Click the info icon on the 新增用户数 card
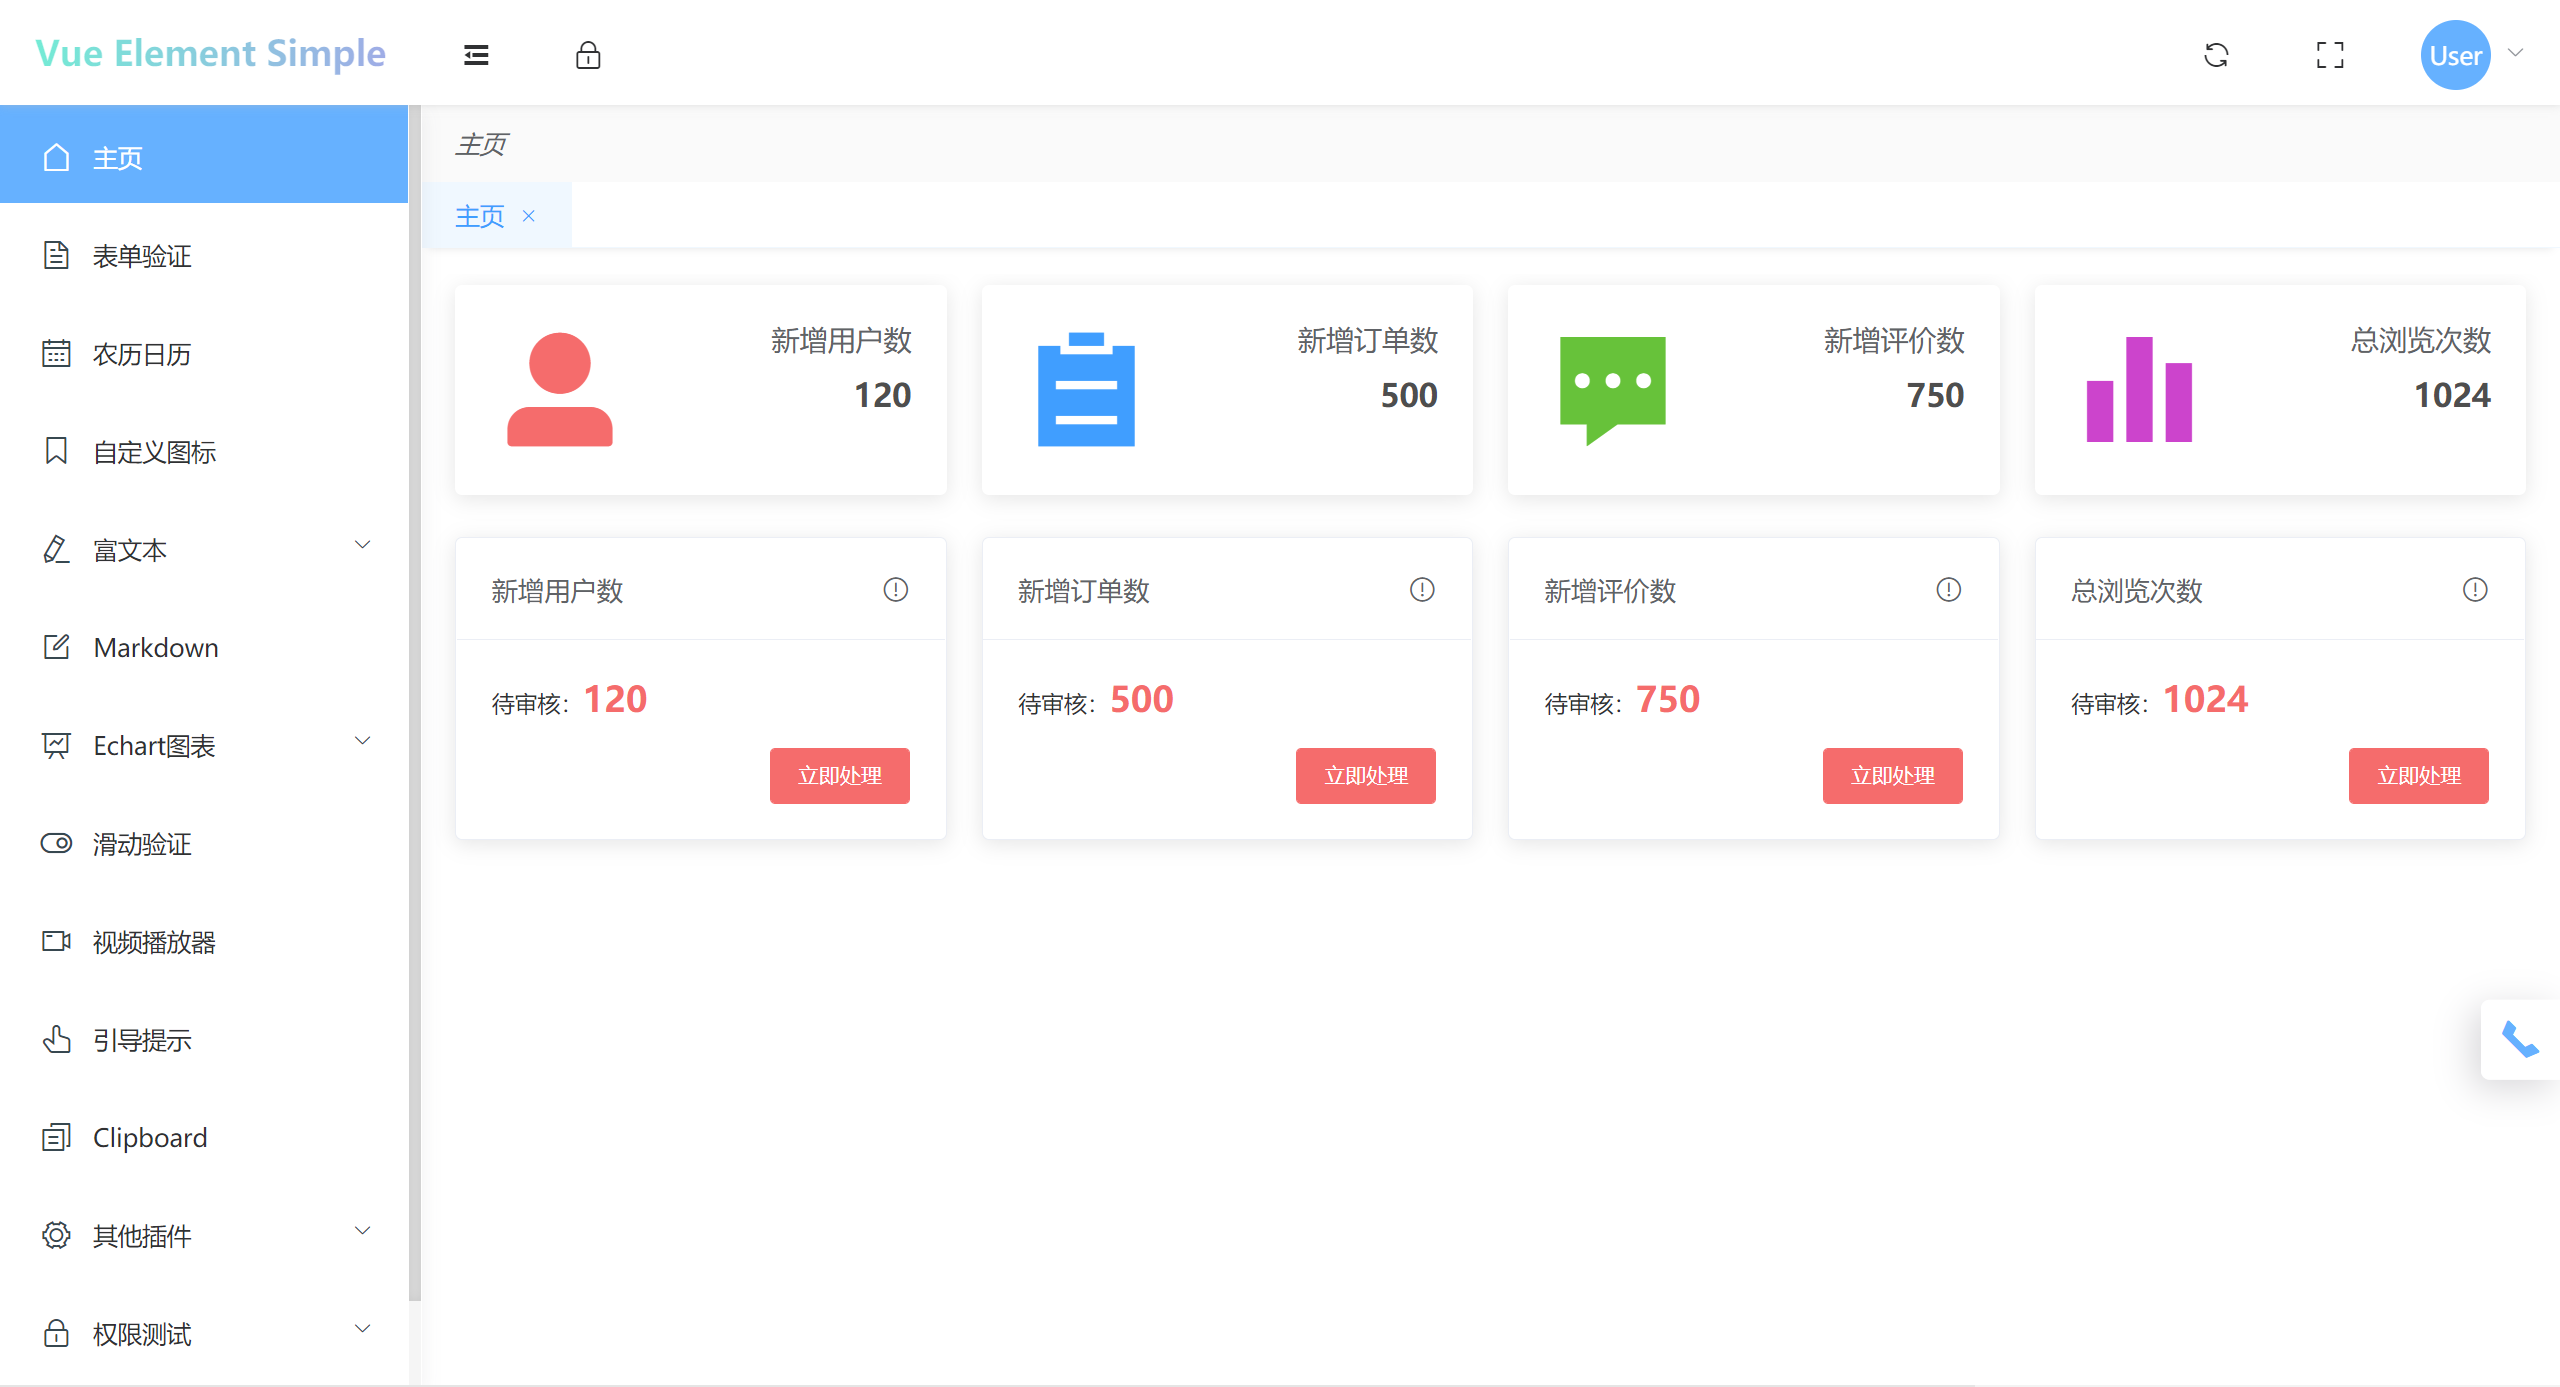The image size is (2560, 1387). pyautogui.click(x=895, y=590)
